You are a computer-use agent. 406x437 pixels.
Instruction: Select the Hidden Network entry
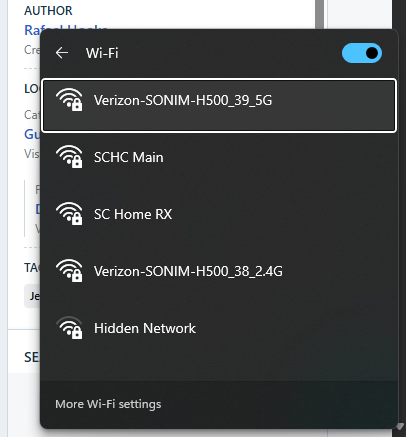[219, 328]
